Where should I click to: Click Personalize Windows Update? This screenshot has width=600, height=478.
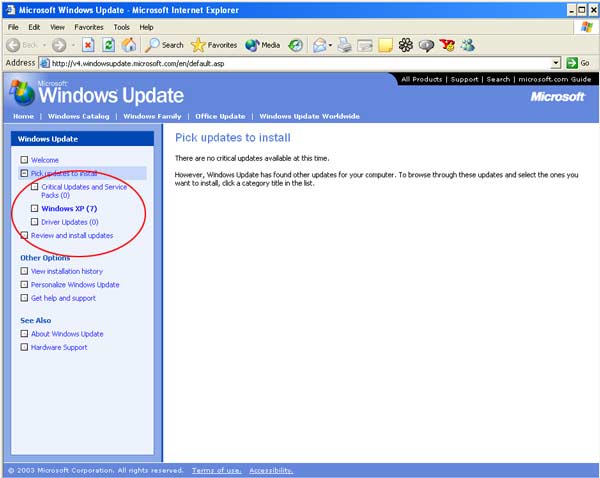75,284
